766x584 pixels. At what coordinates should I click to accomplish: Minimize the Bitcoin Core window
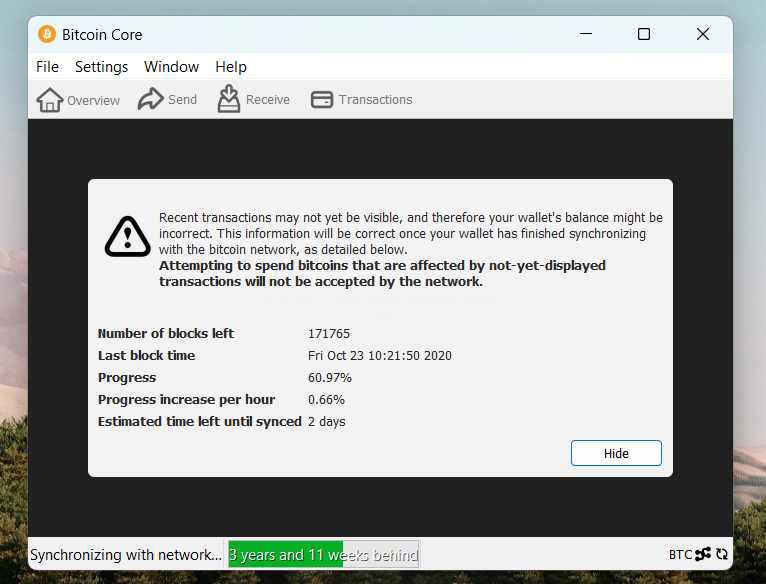tap(586, 34)
